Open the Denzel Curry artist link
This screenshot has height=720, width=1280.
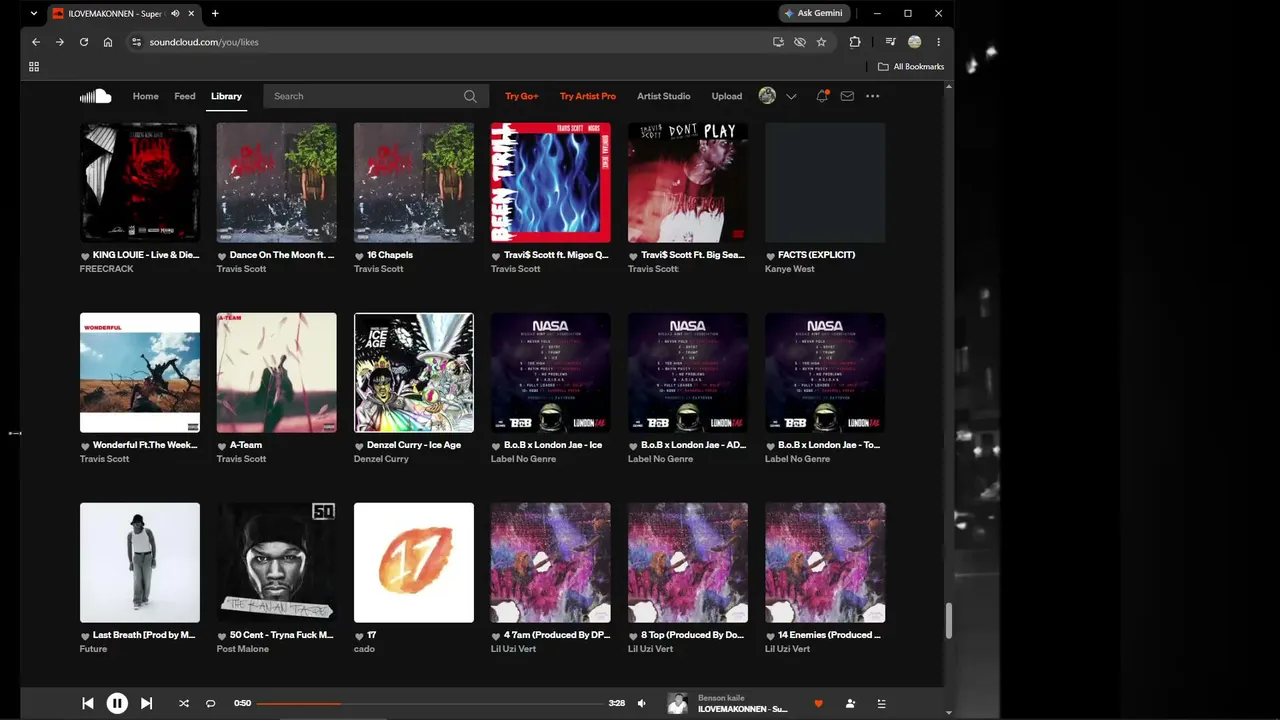[x=381, y=459]
